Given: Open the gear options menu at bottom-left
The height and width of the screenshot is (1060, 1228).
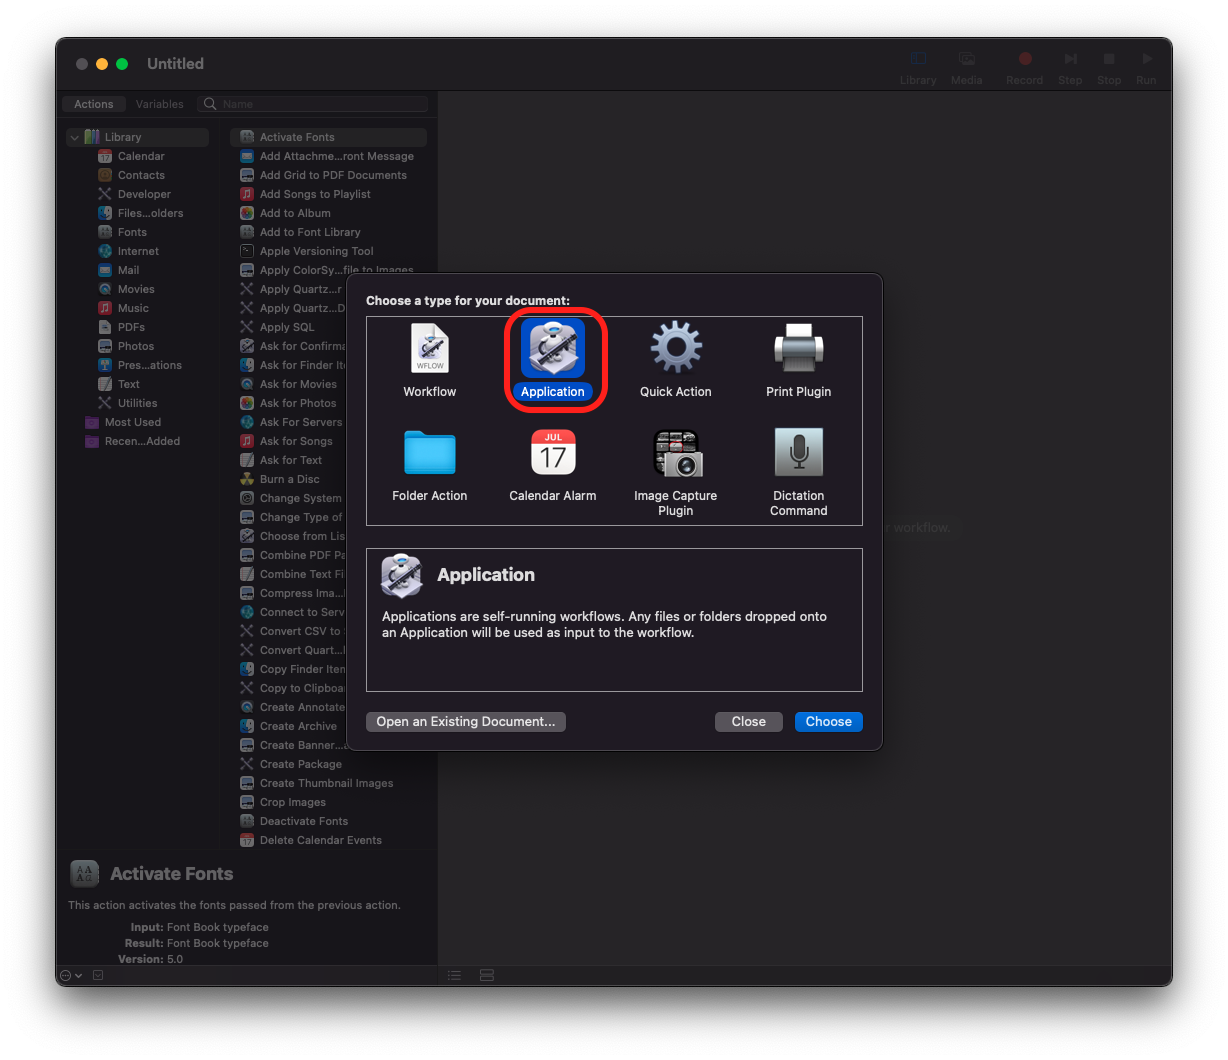Looking at the screenshot, I should 71,975.
